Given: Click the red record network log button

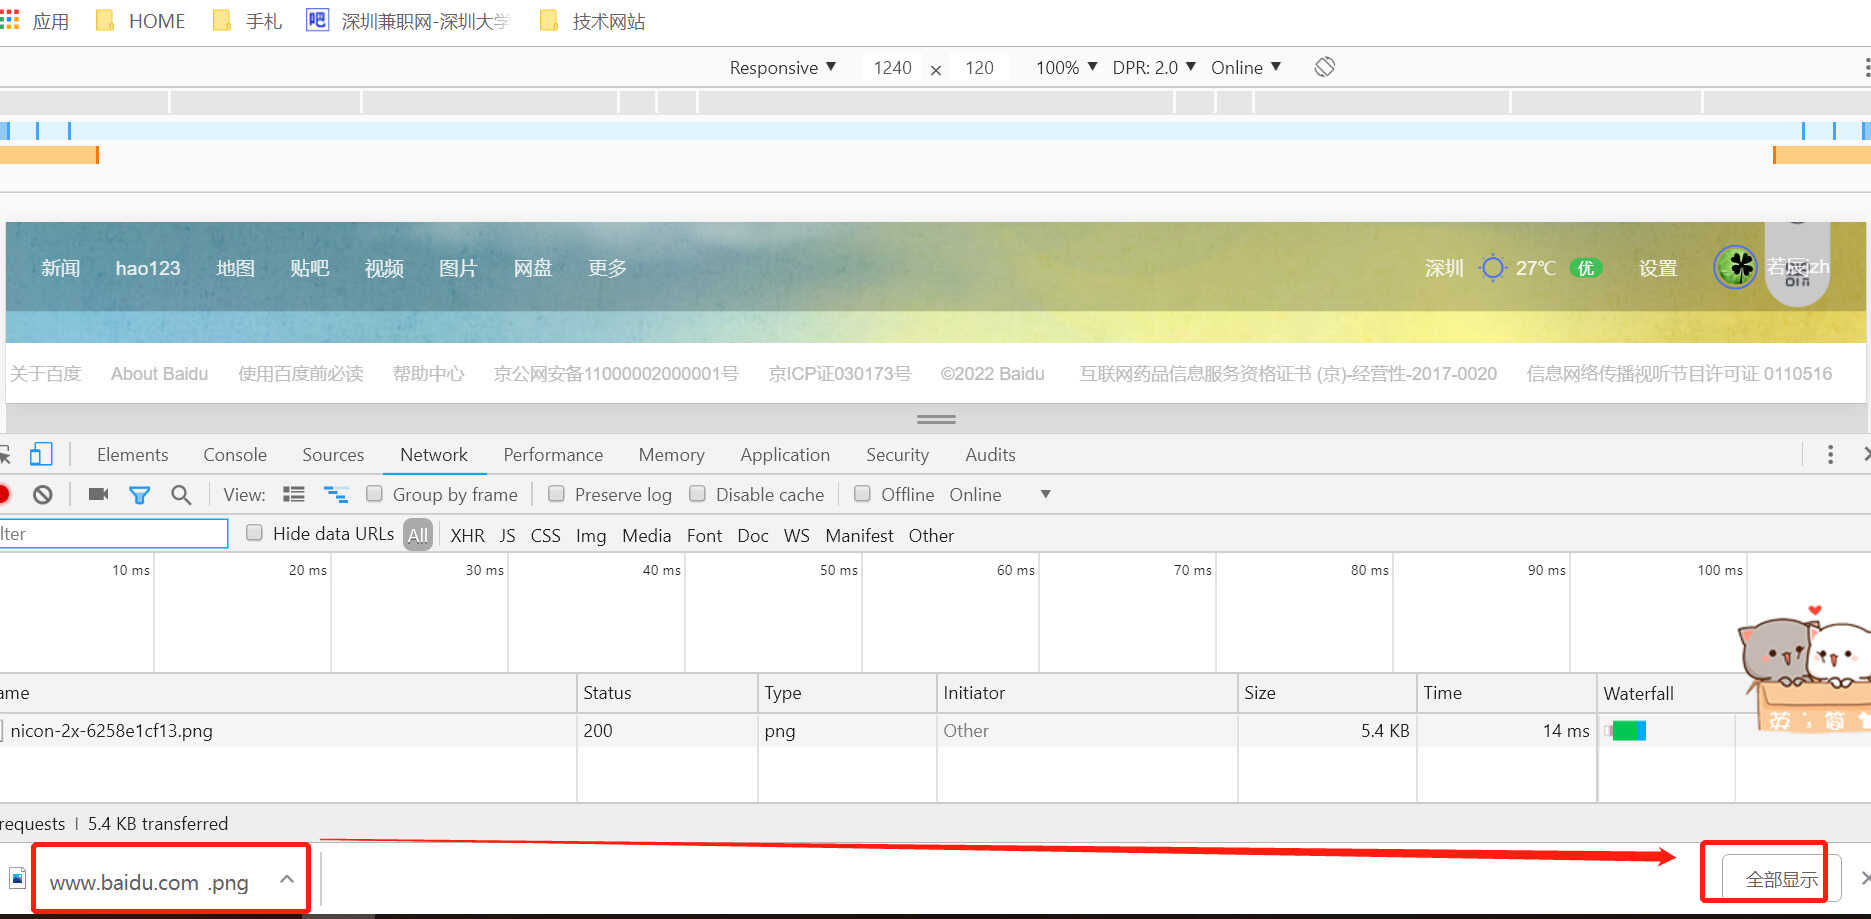Looking at the screenshot, I should [4, 494].
